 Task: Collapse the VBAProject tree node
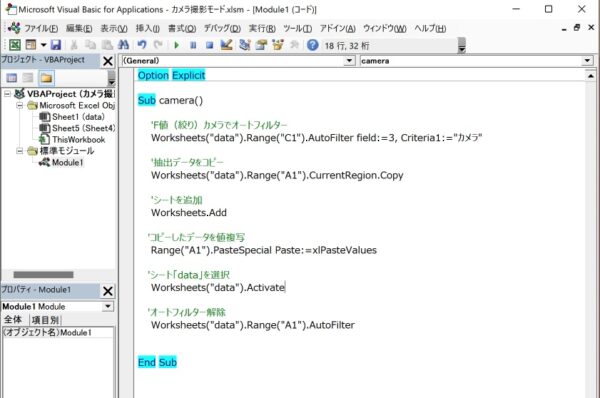7,94
